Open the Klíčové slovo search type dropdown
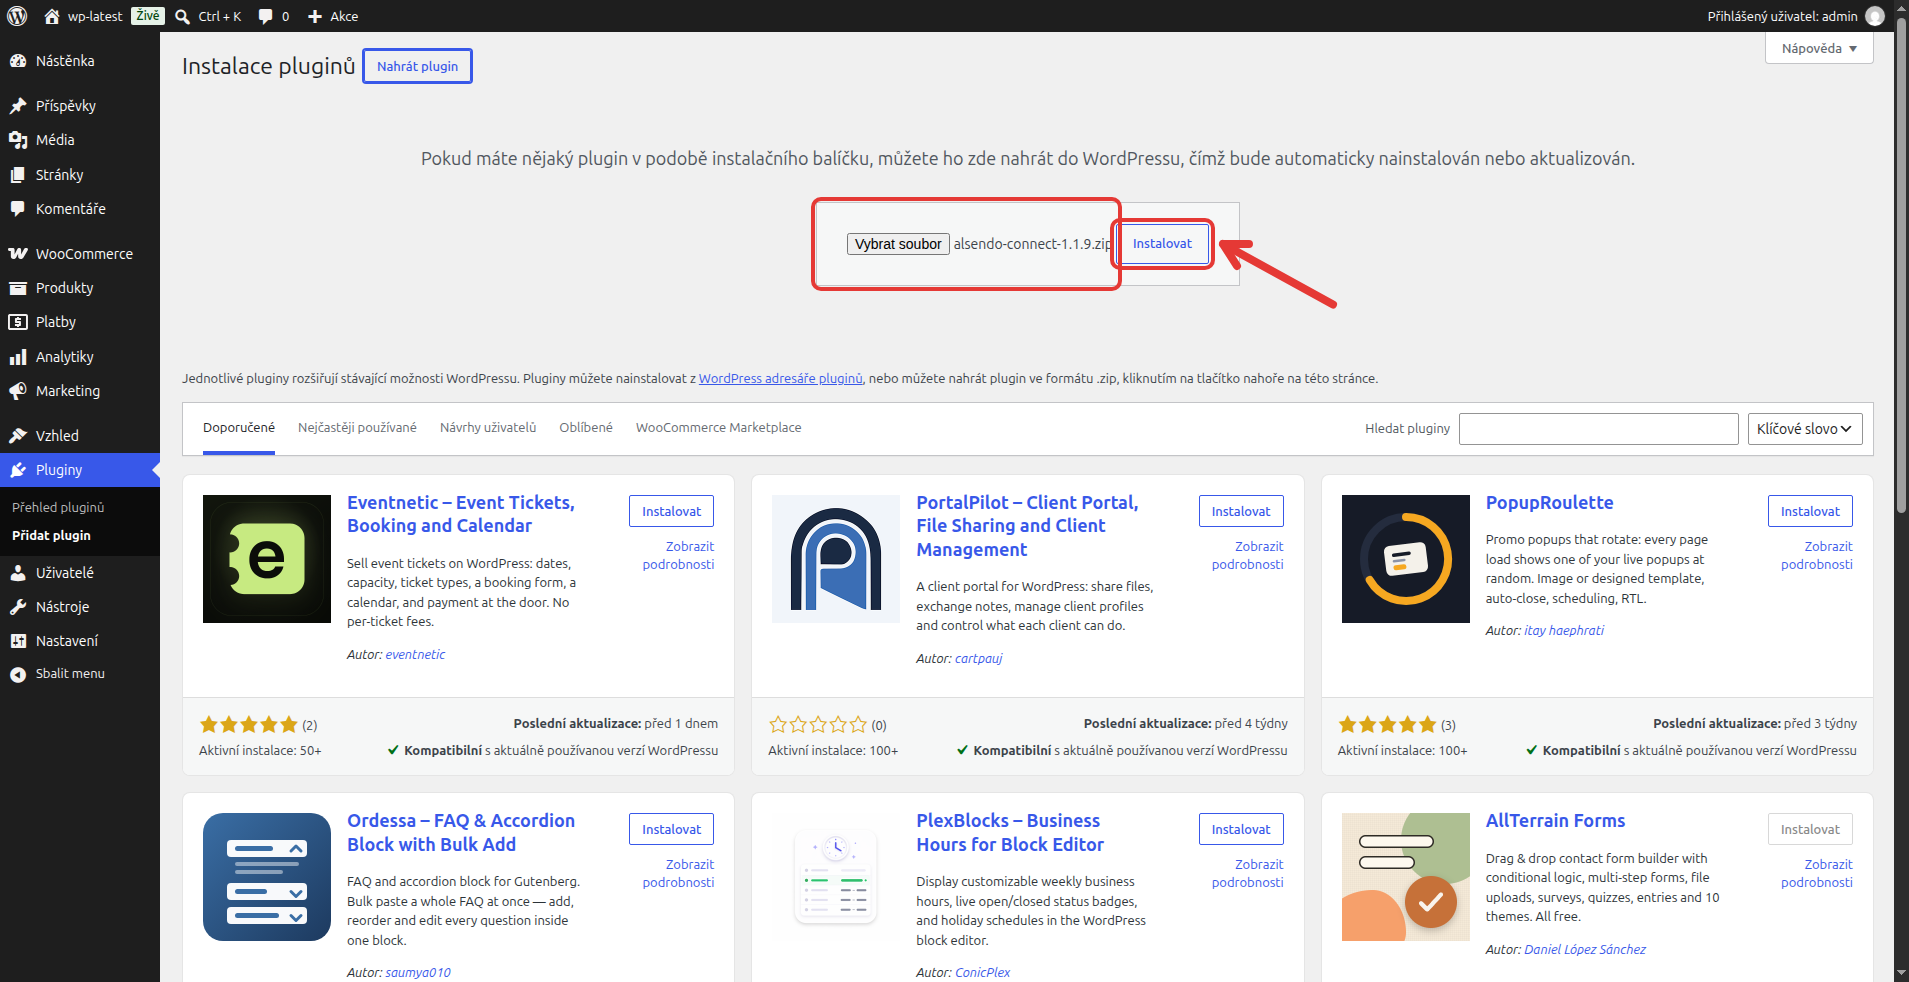Screen dimensions: 1909x982 click(x=1804, y=429)
